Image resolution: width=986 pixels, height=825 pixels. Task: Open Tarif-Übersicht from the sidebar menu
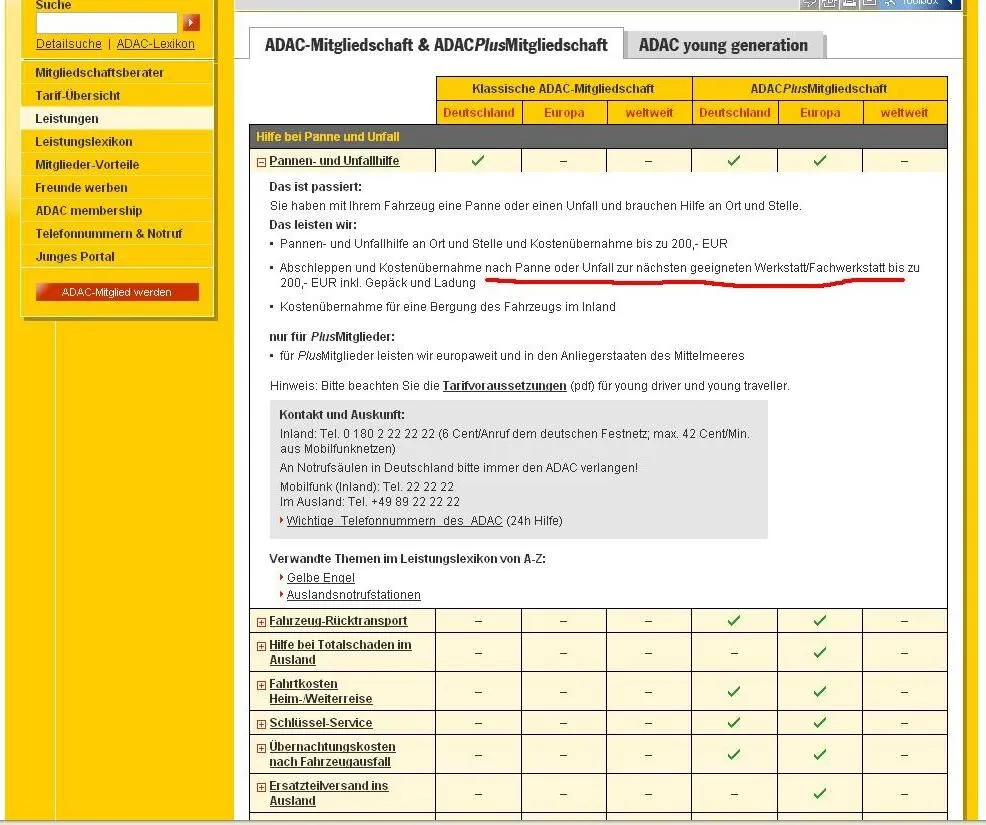(78, 96)
